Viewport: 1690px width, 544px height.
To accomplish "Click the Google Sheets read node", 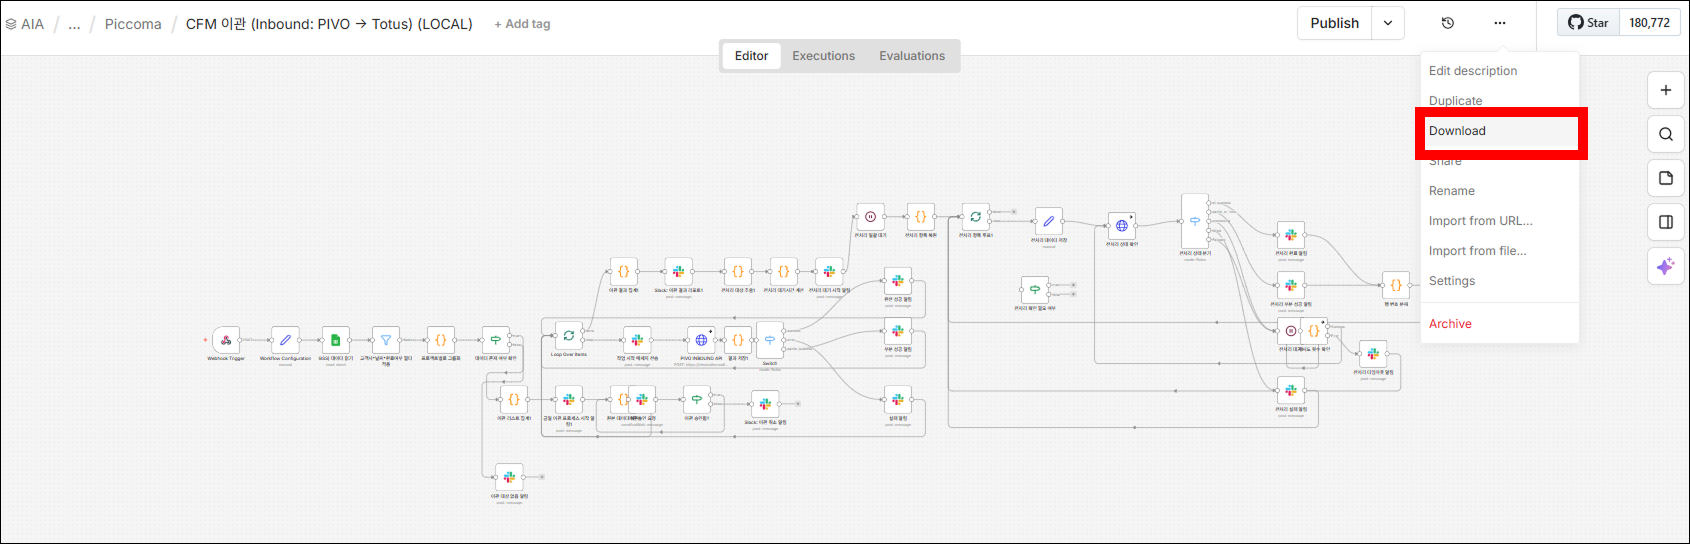I will [x=336, y=340].
